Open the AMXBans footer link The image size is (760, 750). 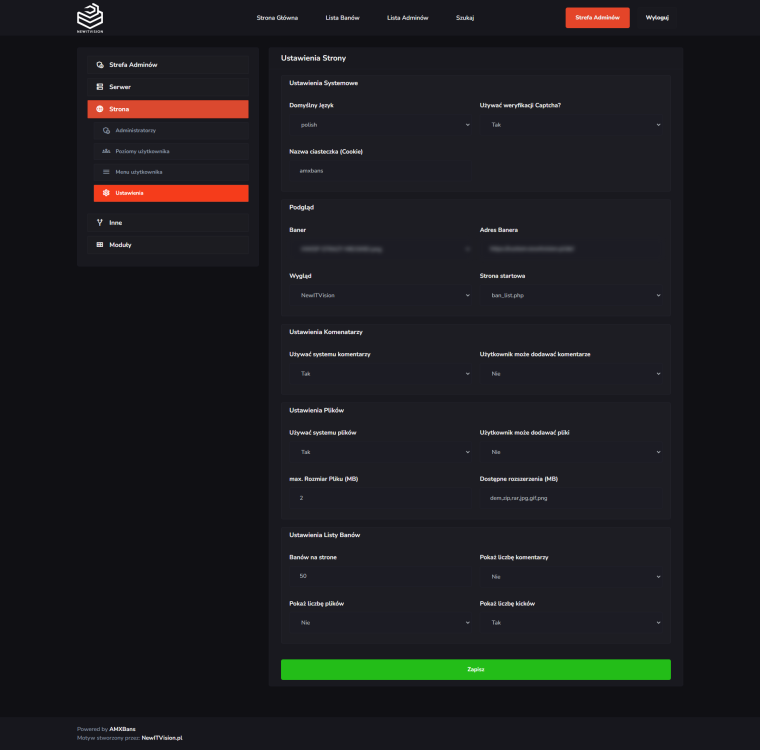click(x=123, y=729)
